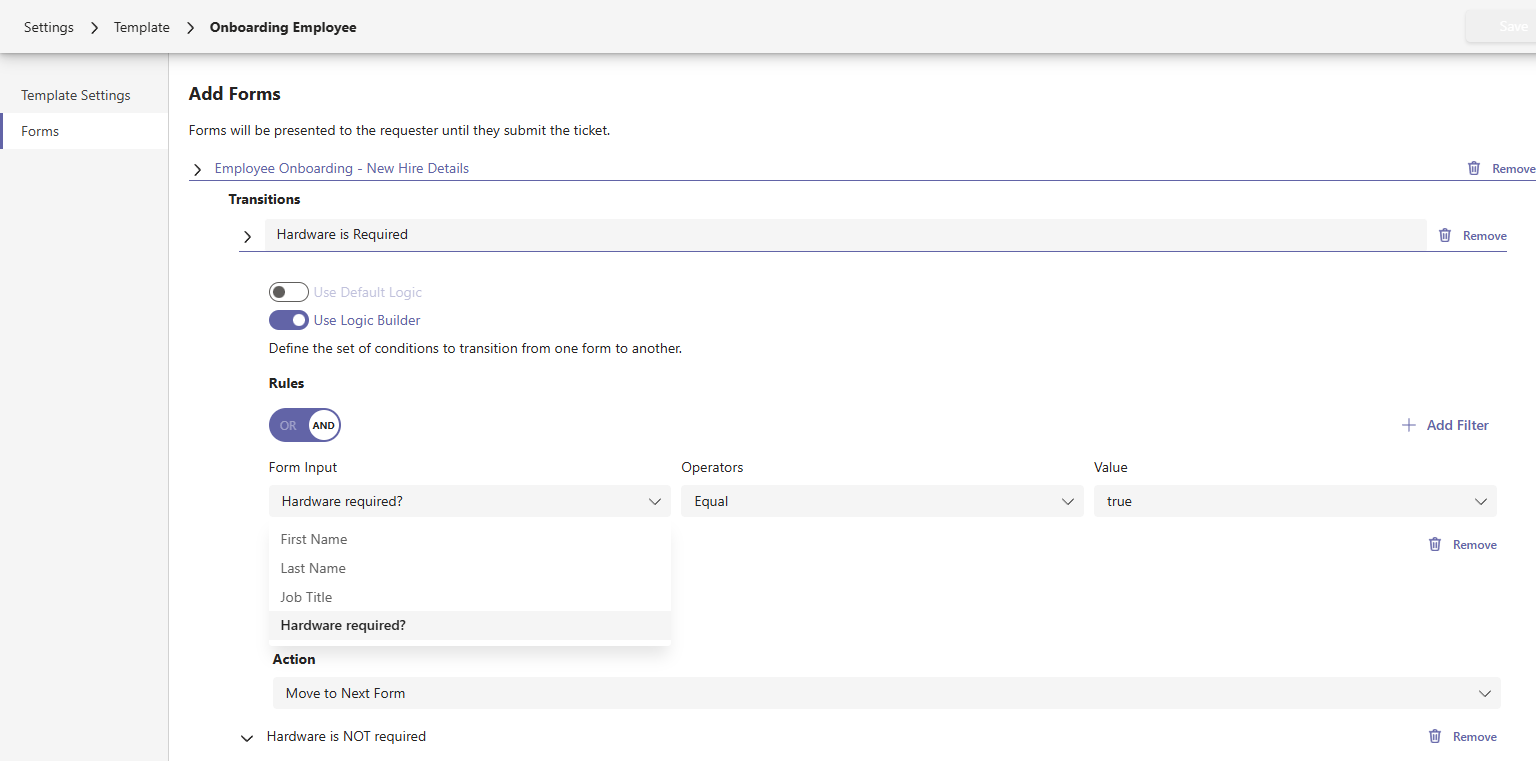This screenshot has height=761, width=1536.
Task: Open the Value dropdown showing true
Action: [1294, 501]
